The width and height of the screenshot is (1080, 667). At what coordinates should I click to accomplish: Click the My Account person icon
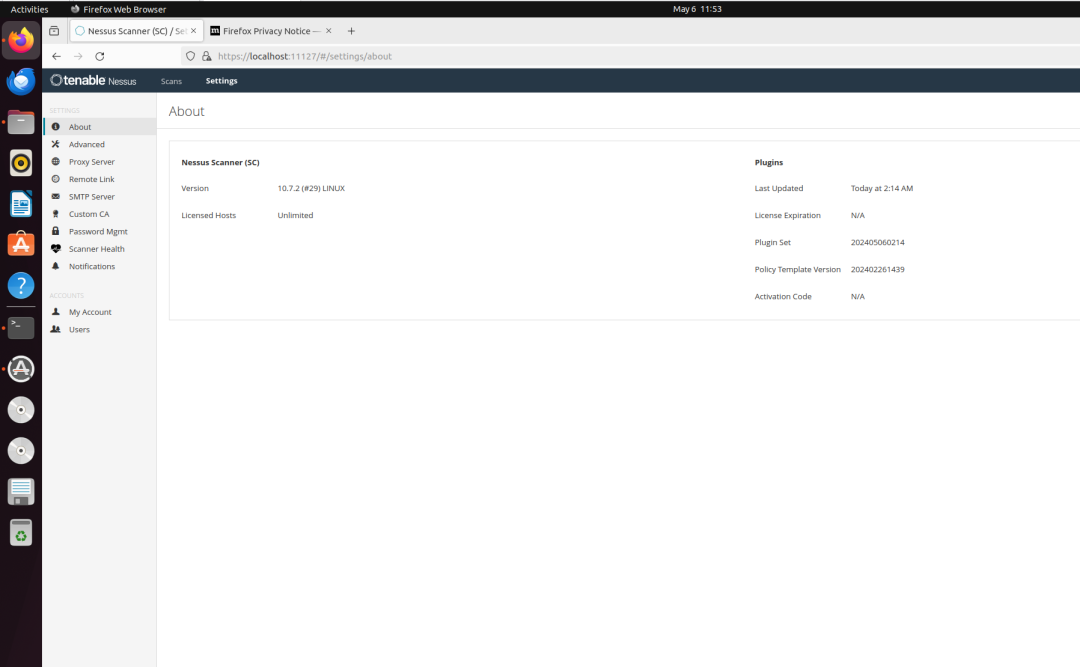pos(56,311)
